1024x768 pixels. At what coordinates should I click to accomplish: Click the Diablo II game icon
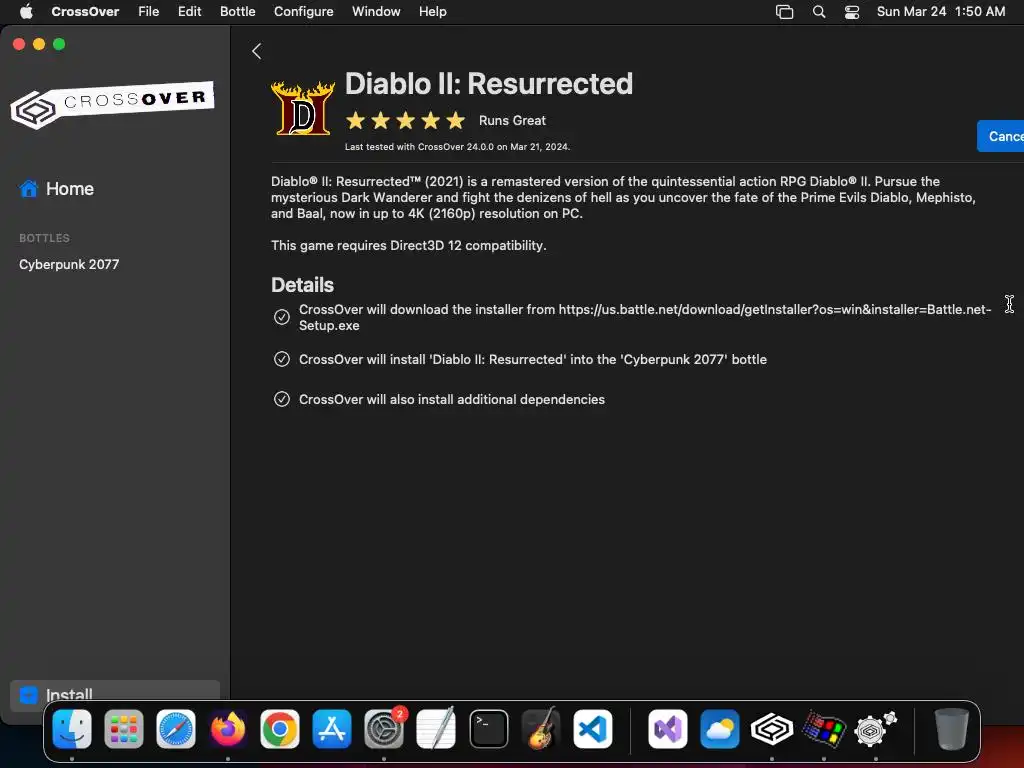(302, 108)
